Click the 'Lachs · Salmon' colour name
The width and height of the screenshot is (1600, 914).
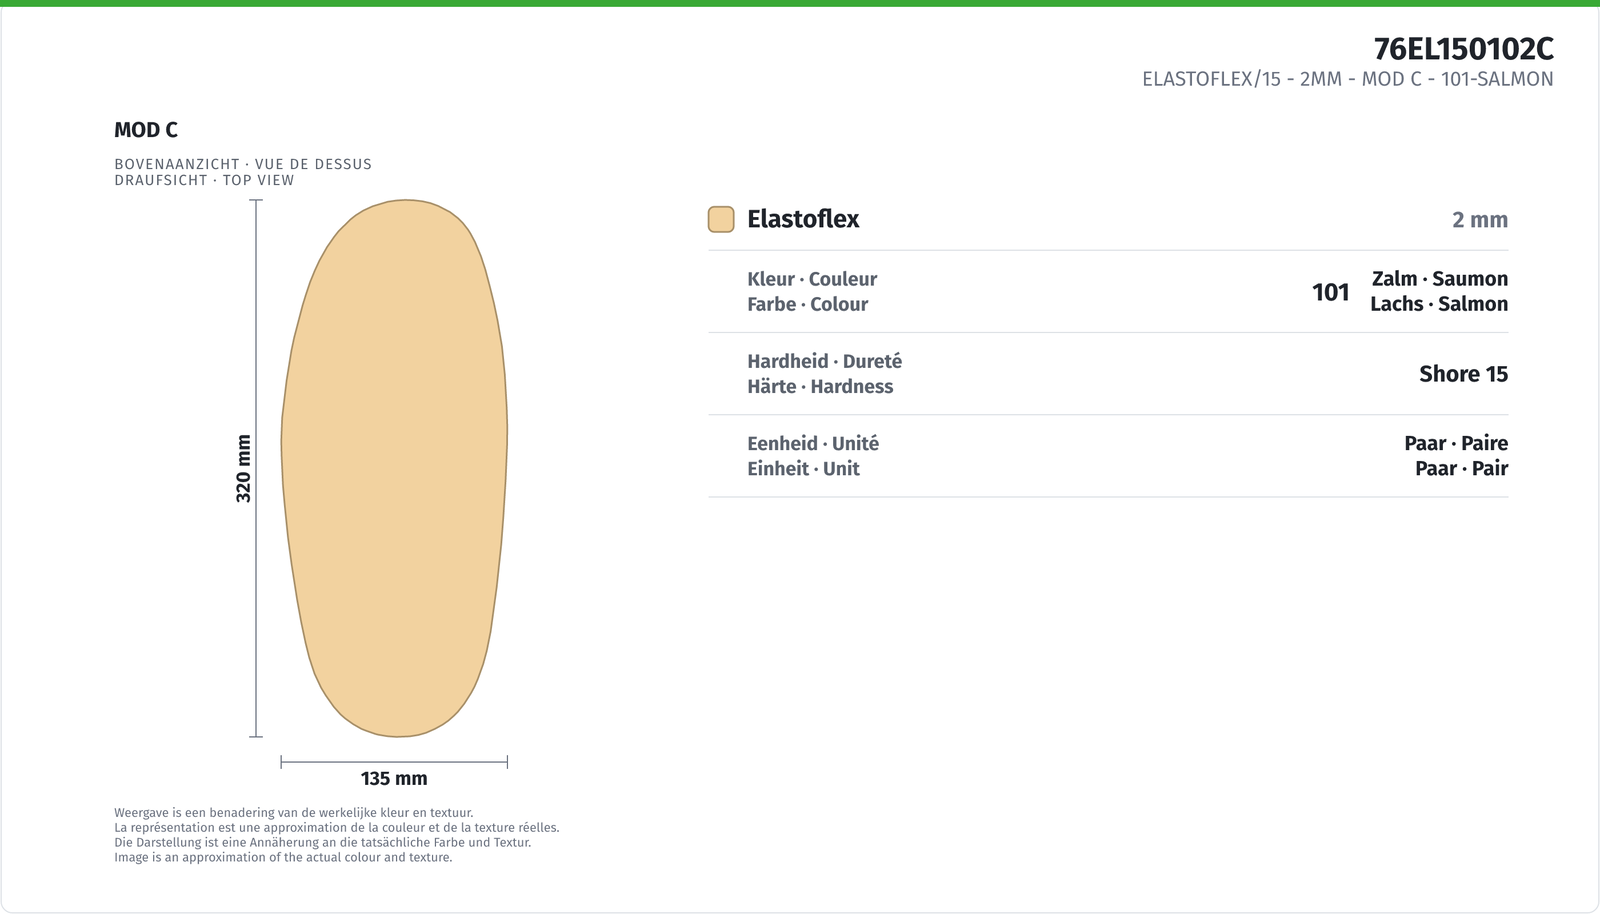(x=1439, y=304)
